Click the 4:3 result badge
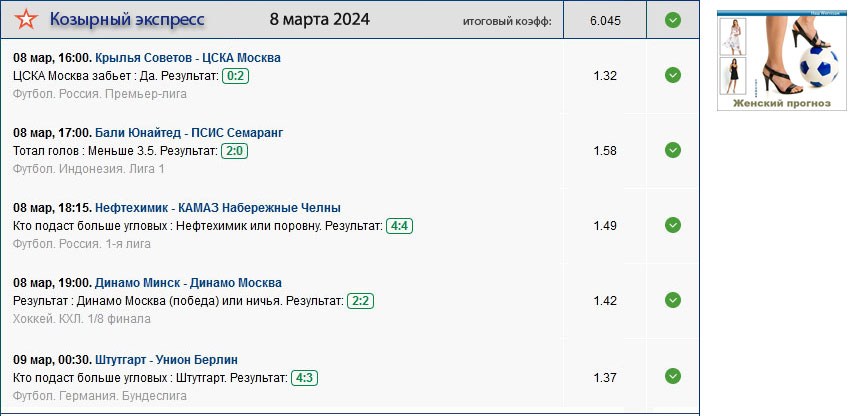 click(x=304, y=377)
